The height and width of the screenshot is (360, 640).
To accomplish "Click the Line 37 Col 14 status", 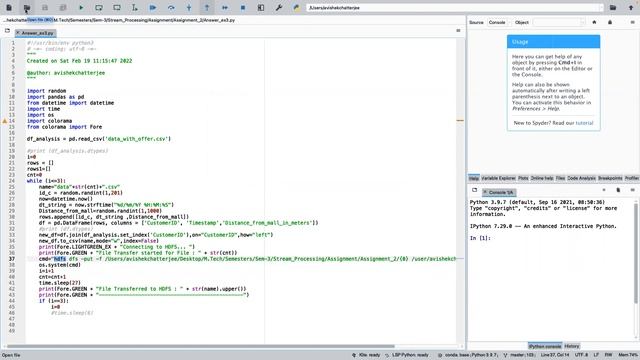I will pos(555,355).
